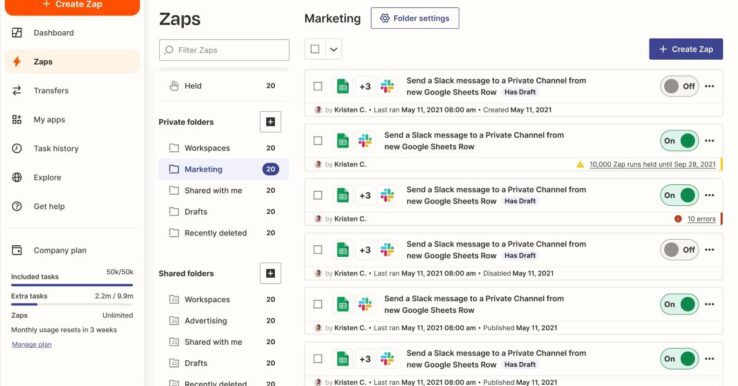Screen dimensions: 738x386
Task: Open the 10,000 Zap runs held link
Action: click(652, 164)
